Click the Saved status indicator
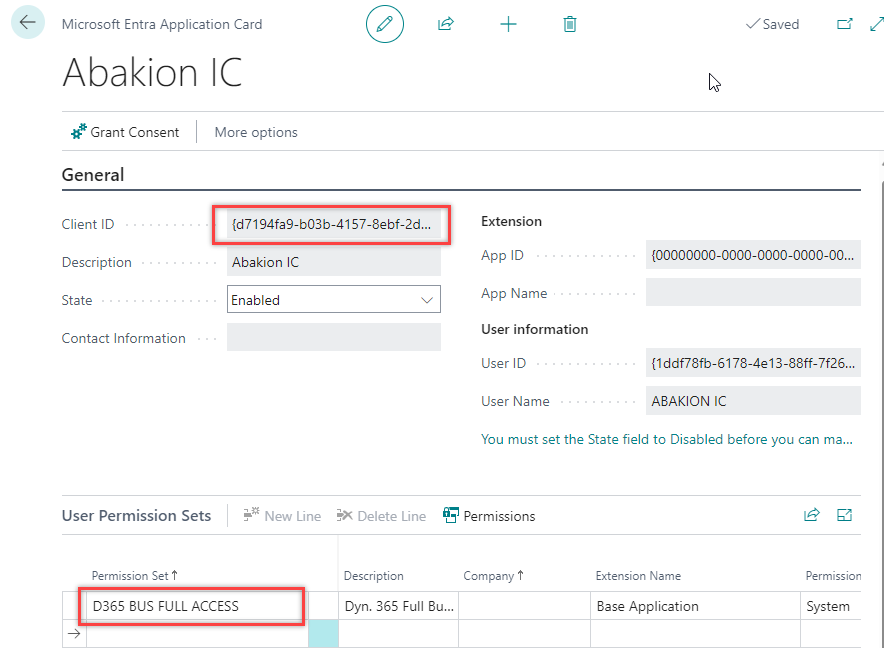 [x=772, y=24]
